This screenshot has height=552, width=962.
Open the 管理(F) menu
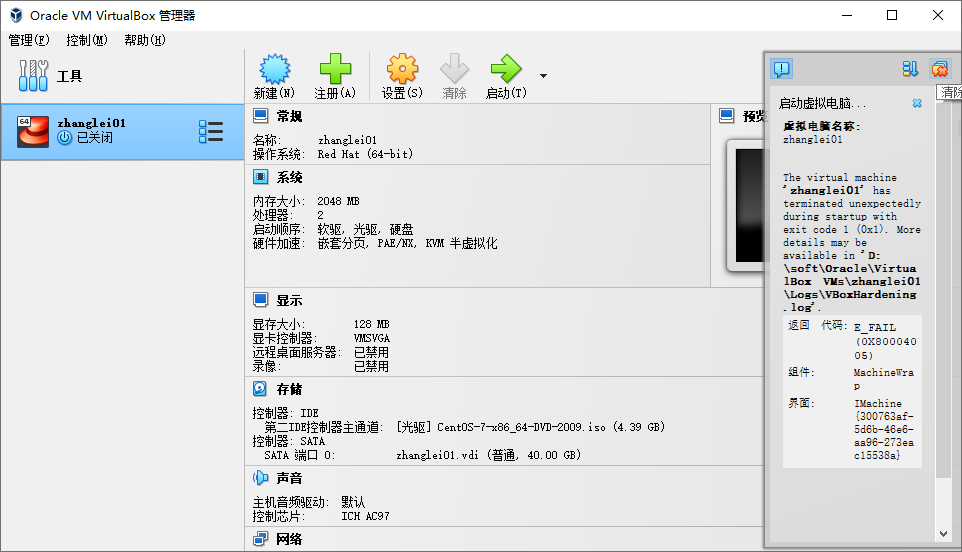(x=28, y=40)
